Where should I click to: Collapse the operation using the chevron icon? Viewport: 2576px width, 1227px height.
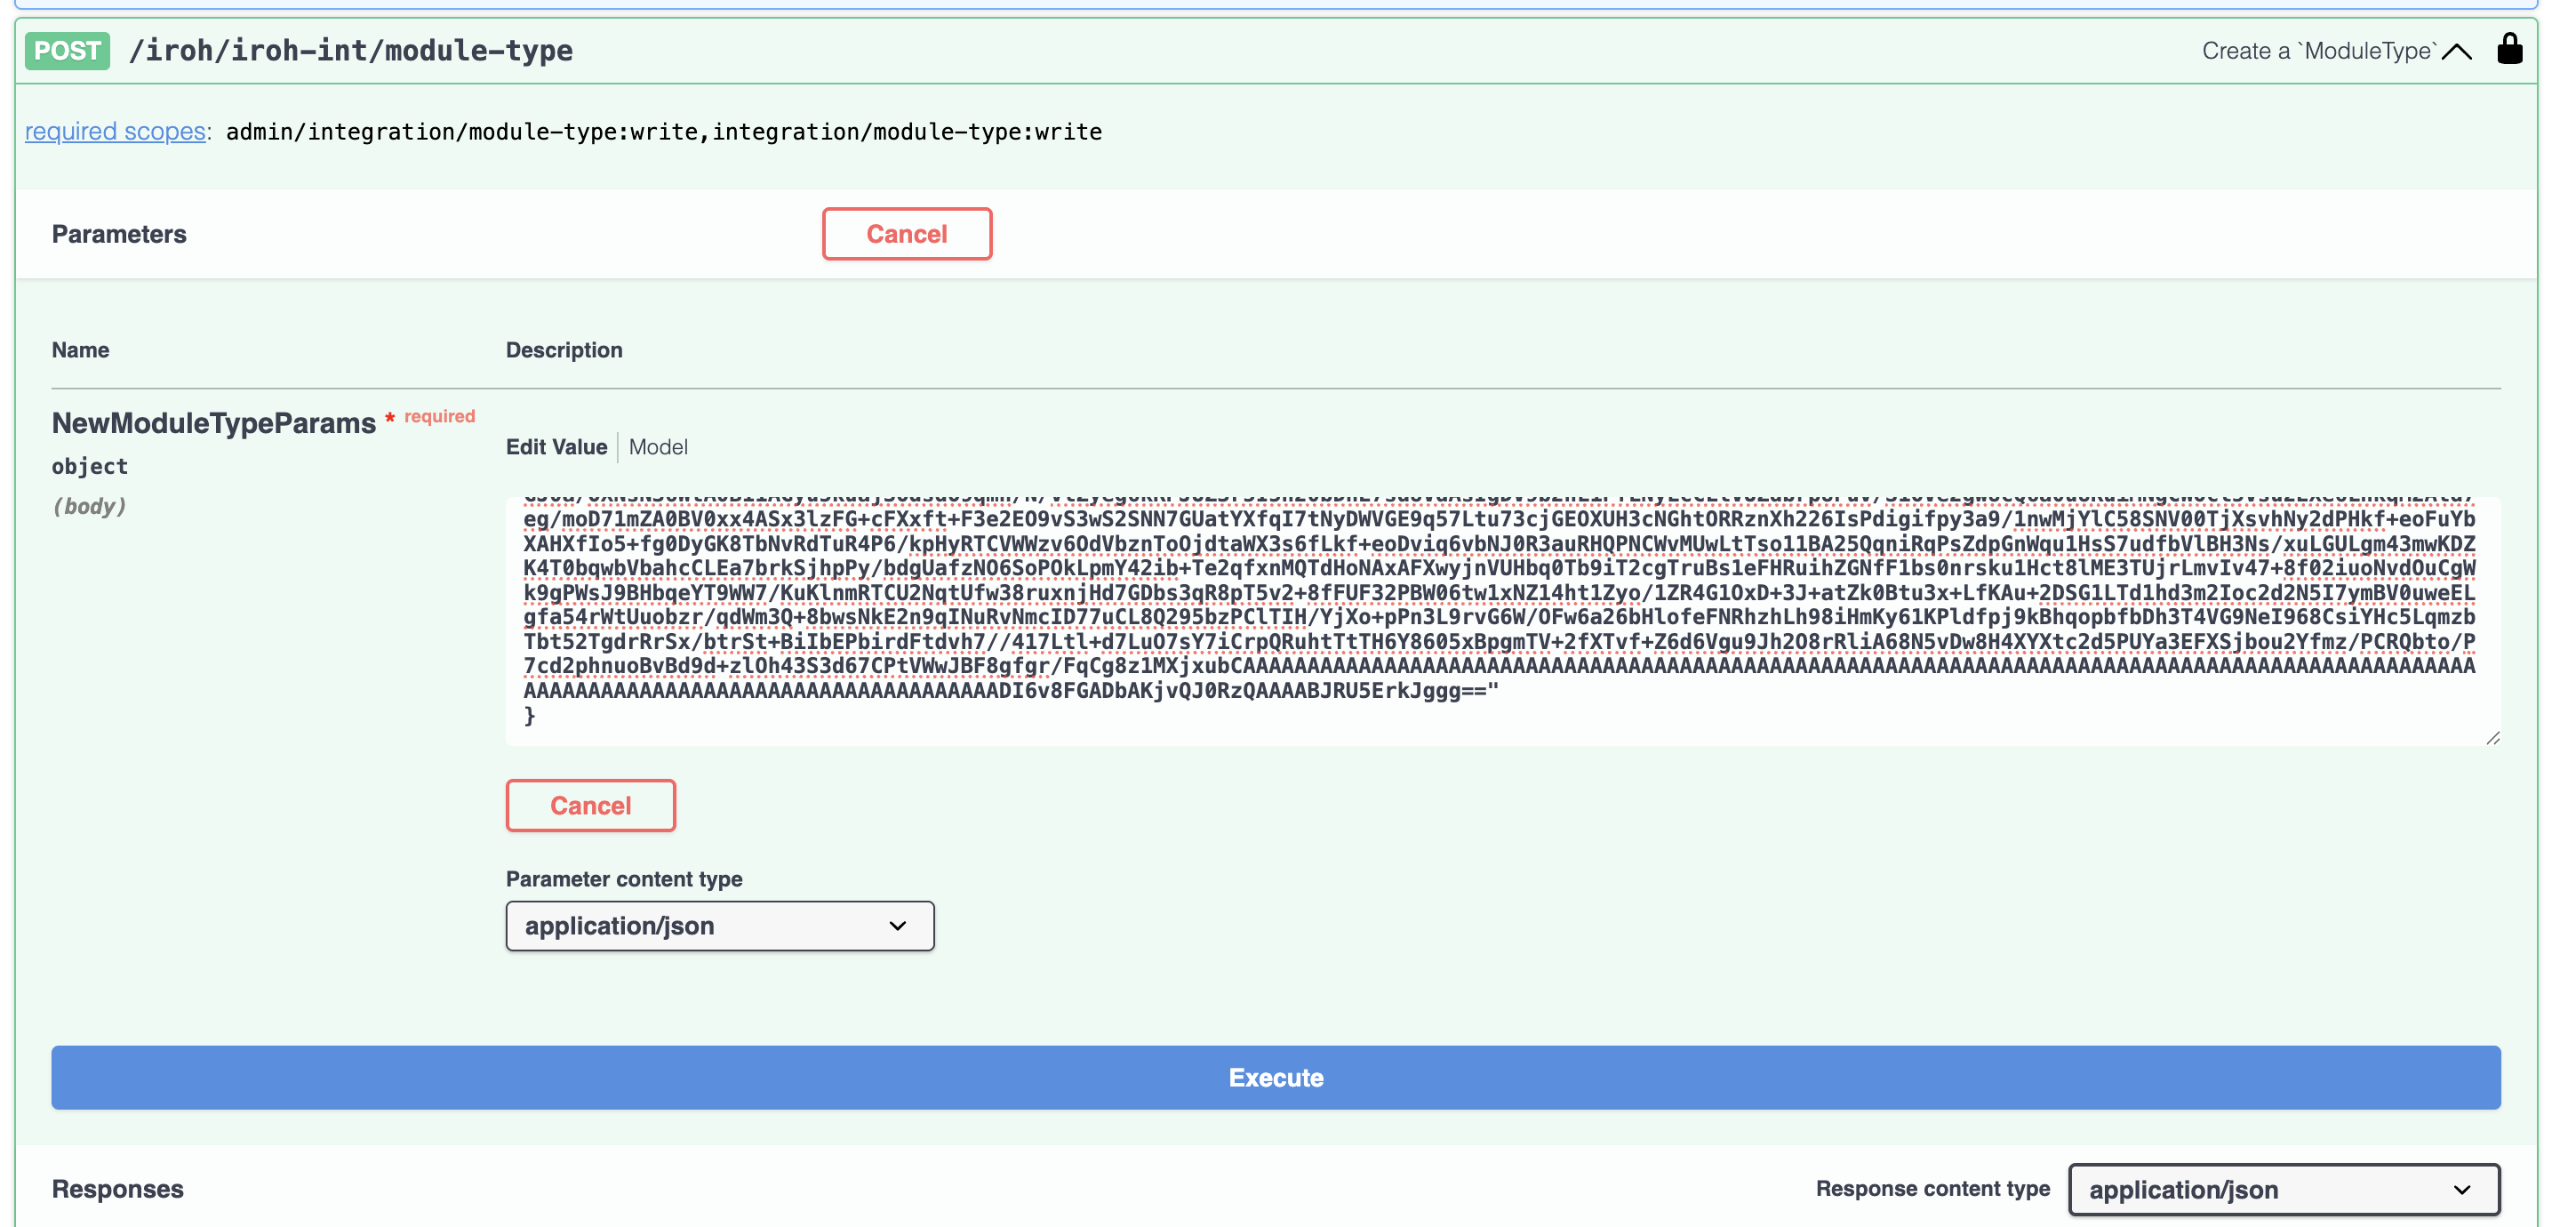click(2456, 50)
